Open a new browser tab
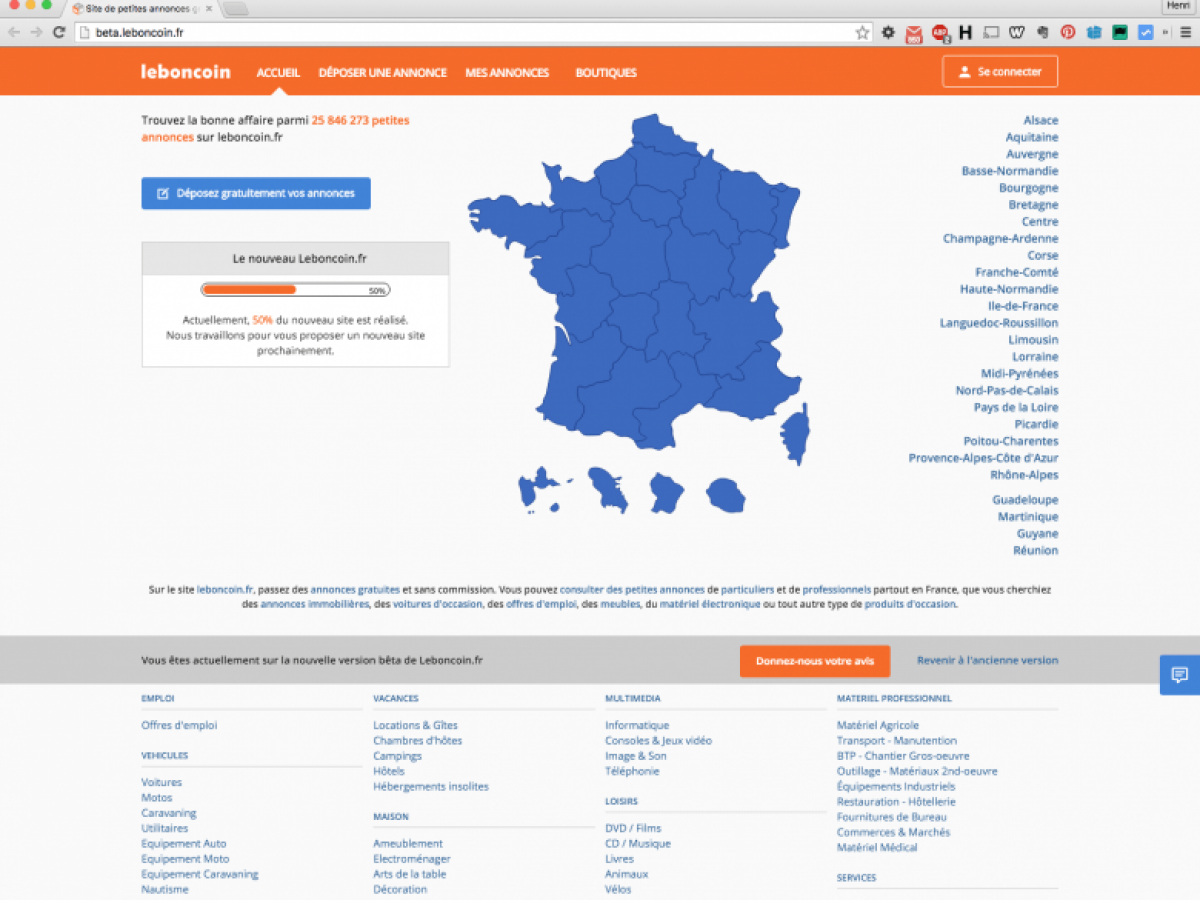 [236, 9]
